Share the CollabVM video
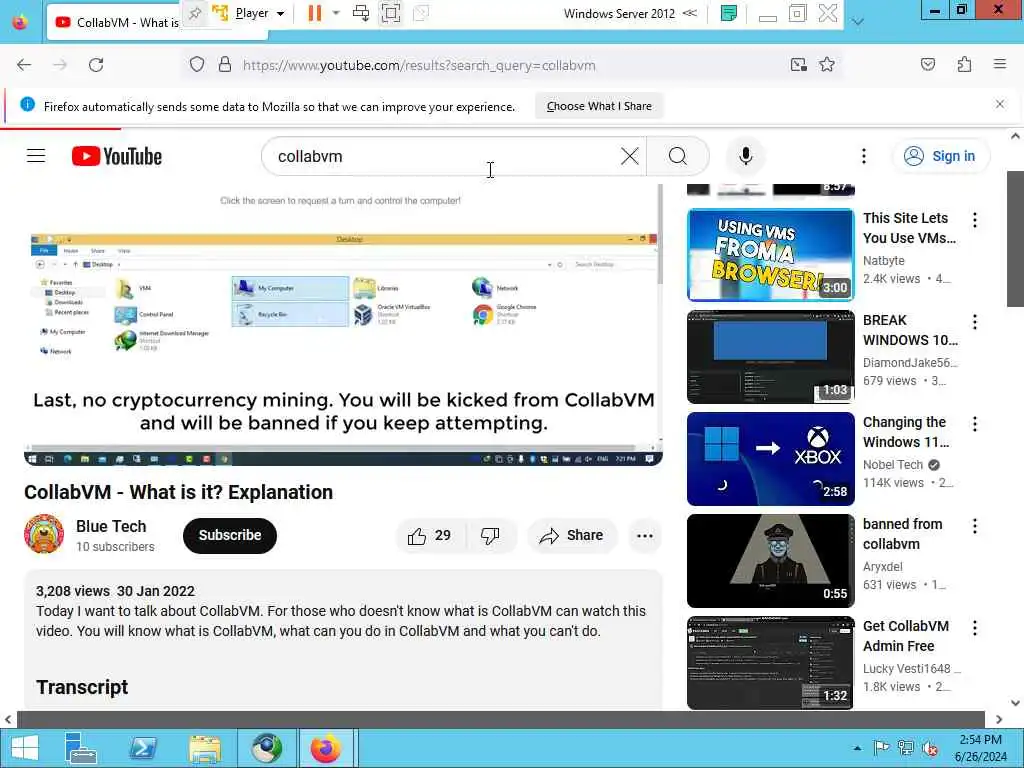1024x768 pixels. click(x=571, y=536)
